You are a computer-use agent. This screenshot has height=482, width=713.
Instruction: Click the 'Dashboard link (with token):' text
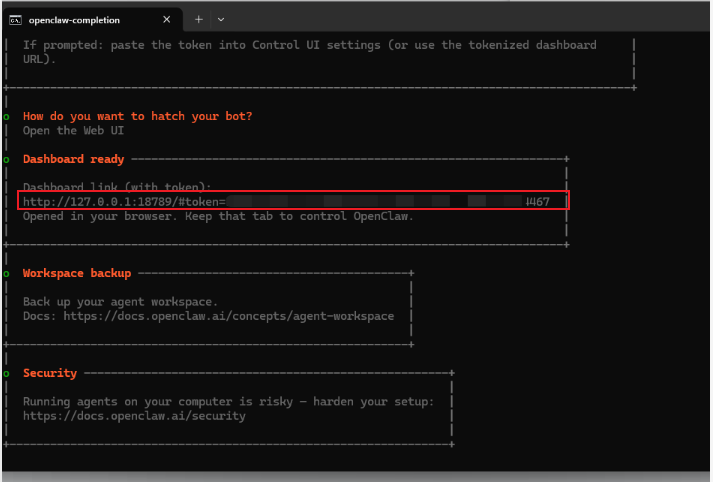pos(117,186)
